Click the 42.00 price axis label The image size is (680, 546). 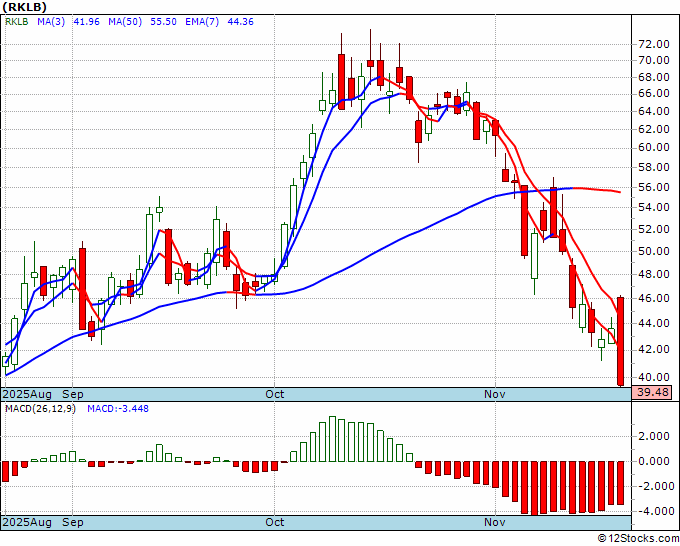coord(654,349)
